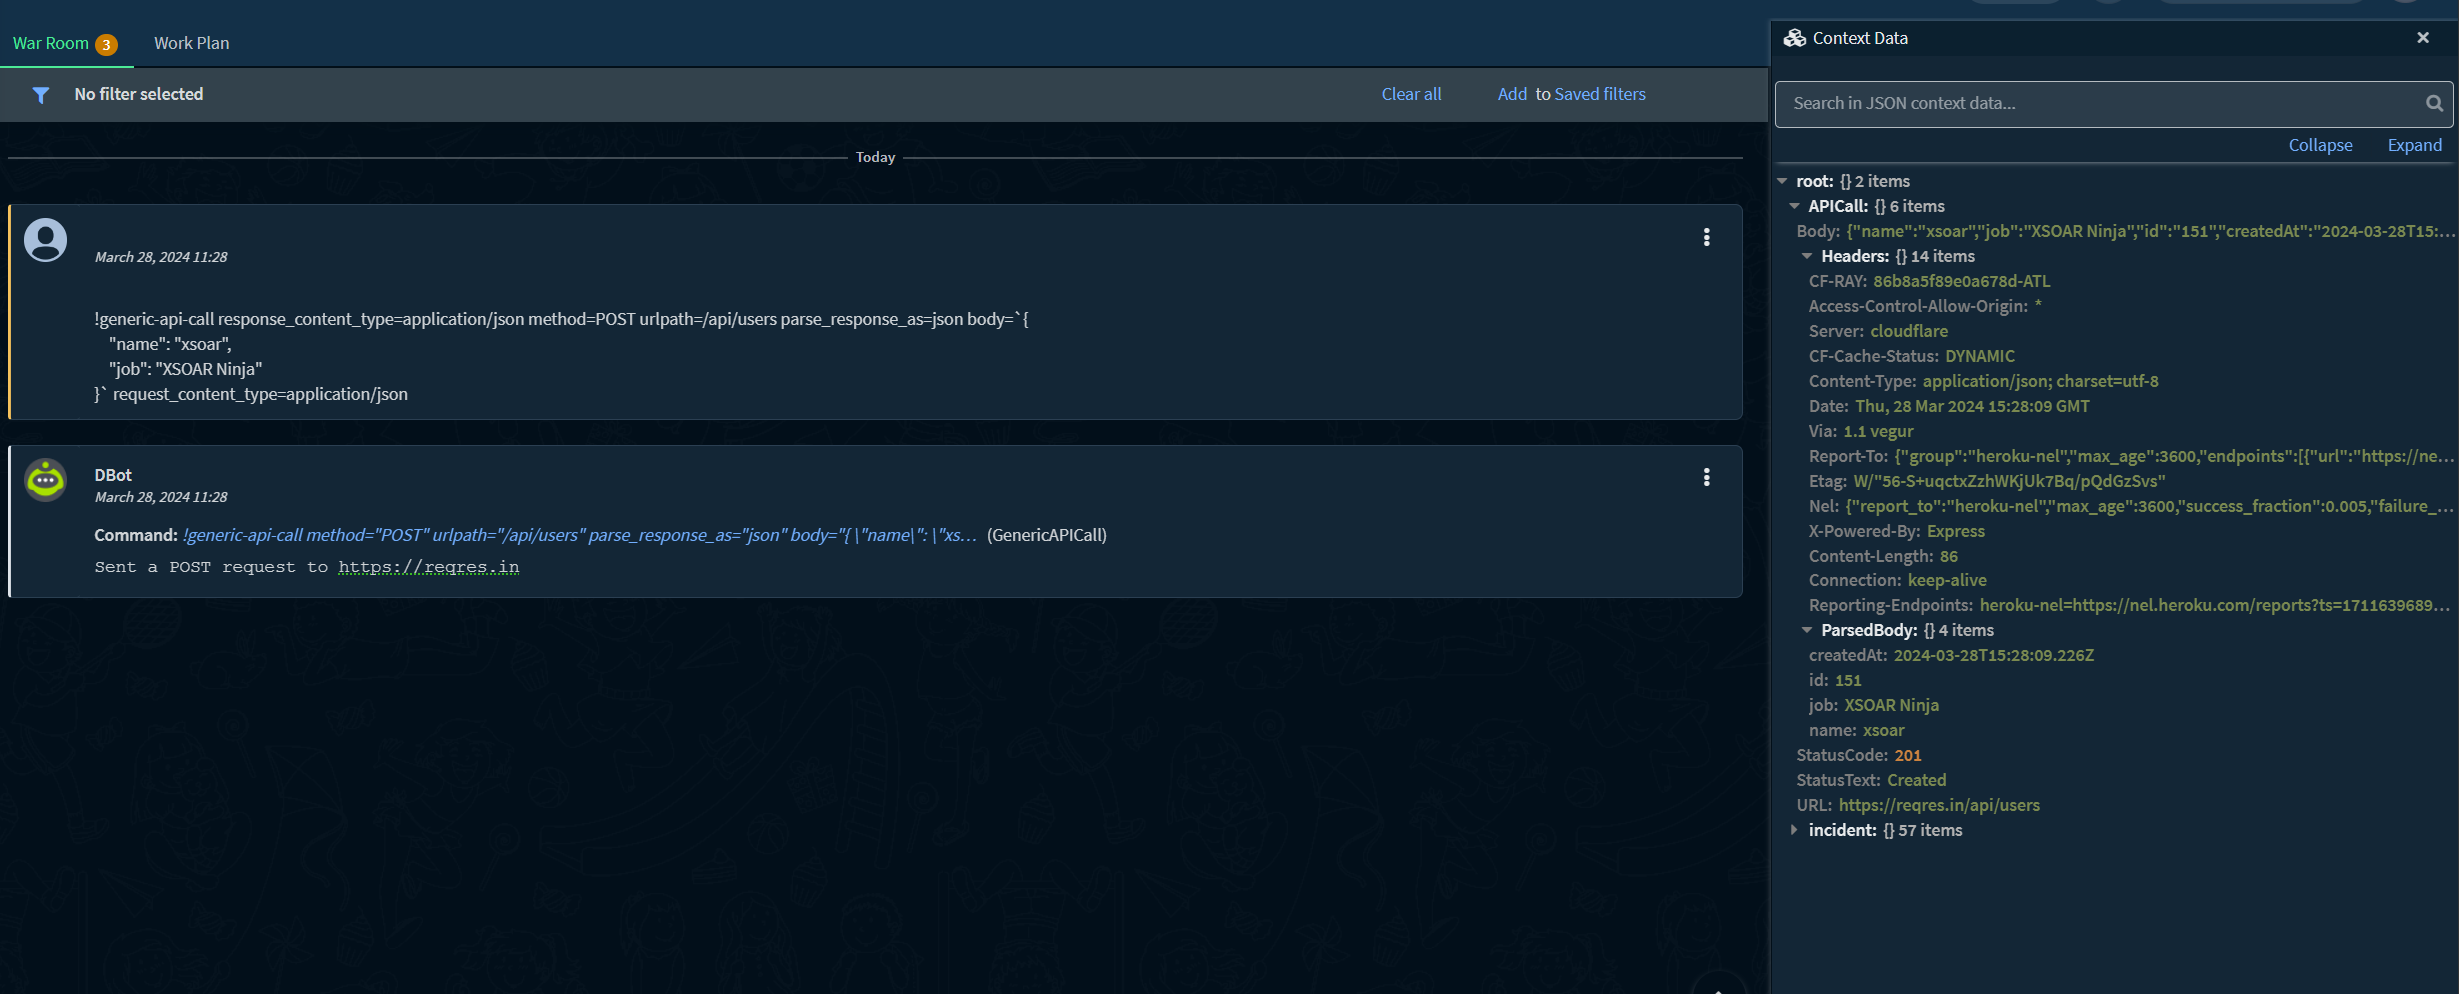Focus the Search in JSON context data field

[2100, 104]
